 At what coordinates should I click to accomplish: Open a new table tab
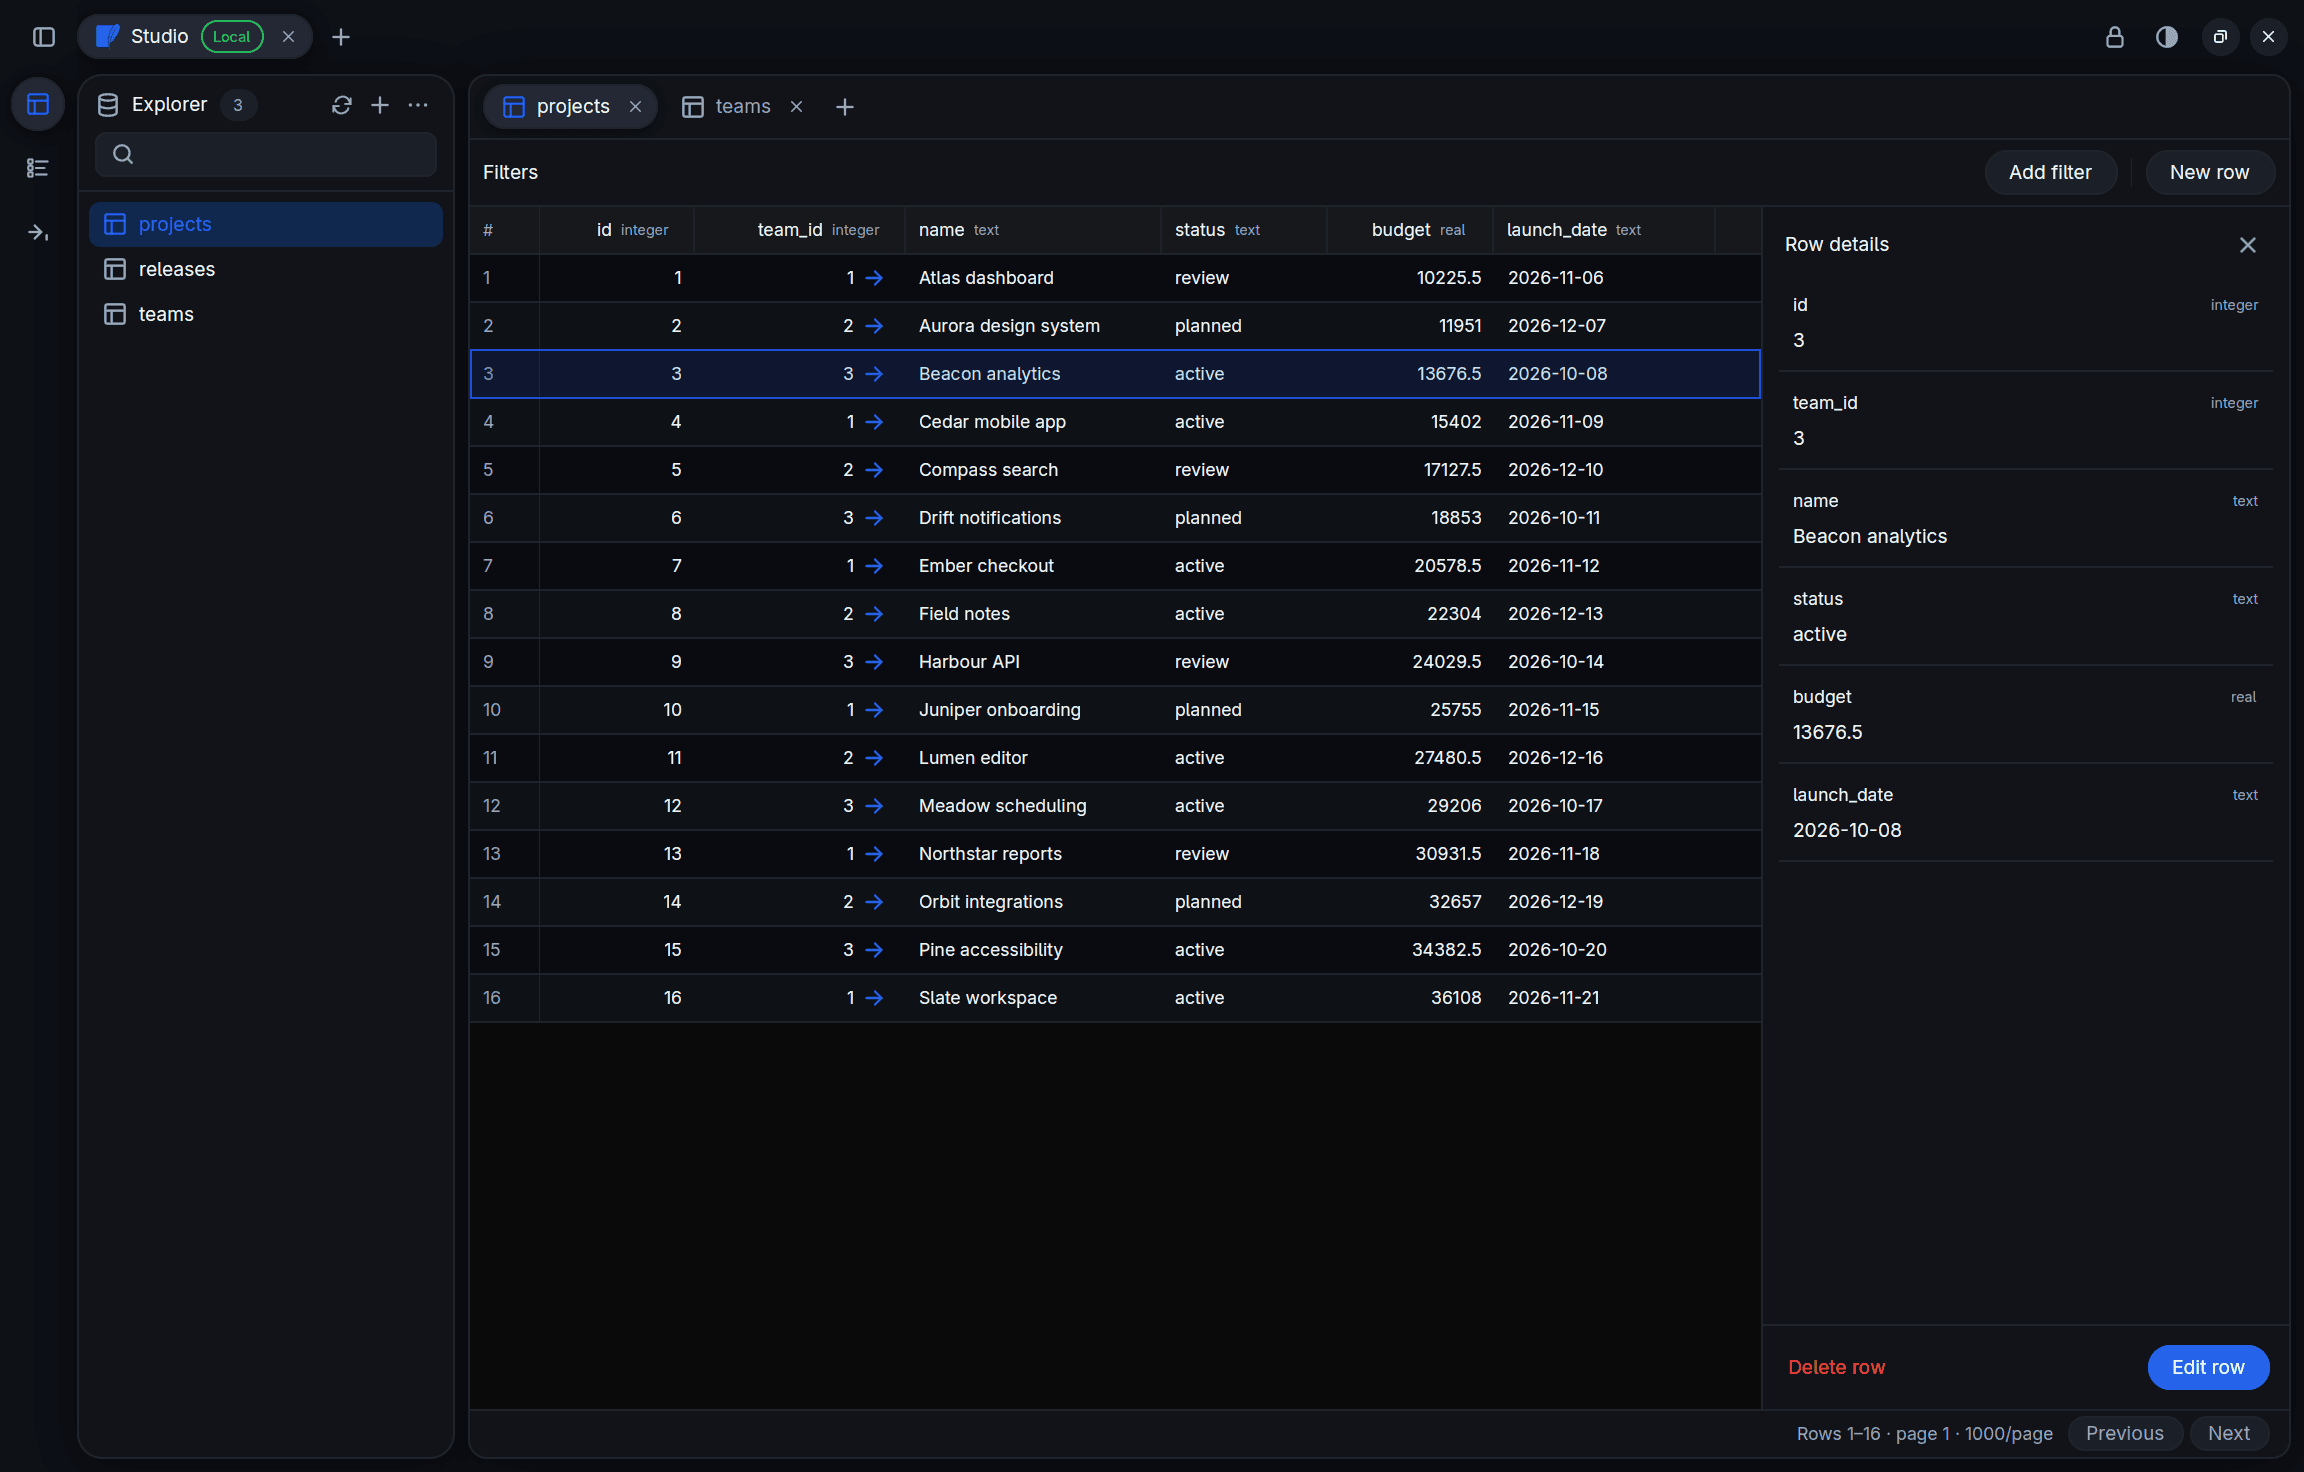tap(845, 107)
